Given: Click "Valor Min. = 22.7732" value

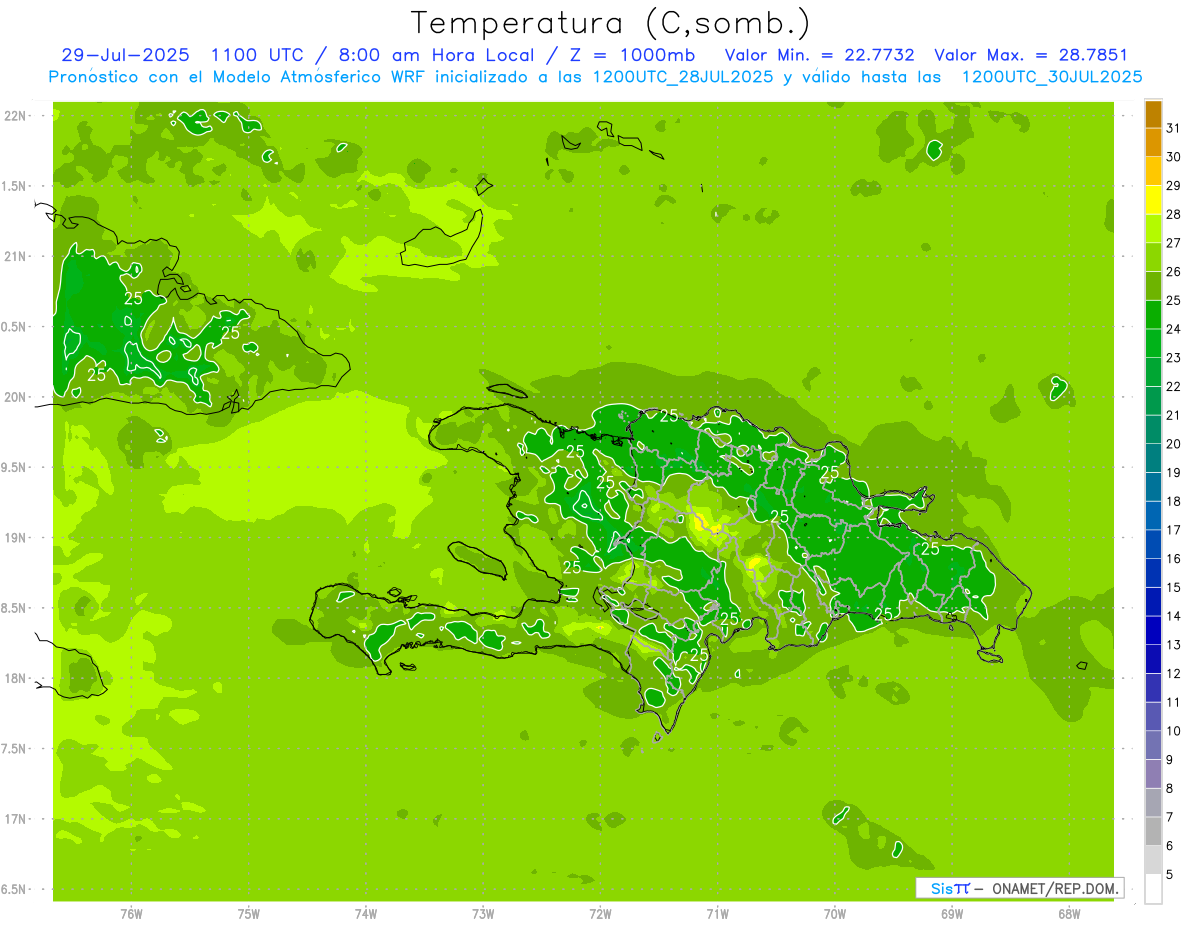Looking at the screenshot, I should tap(819, 55).
